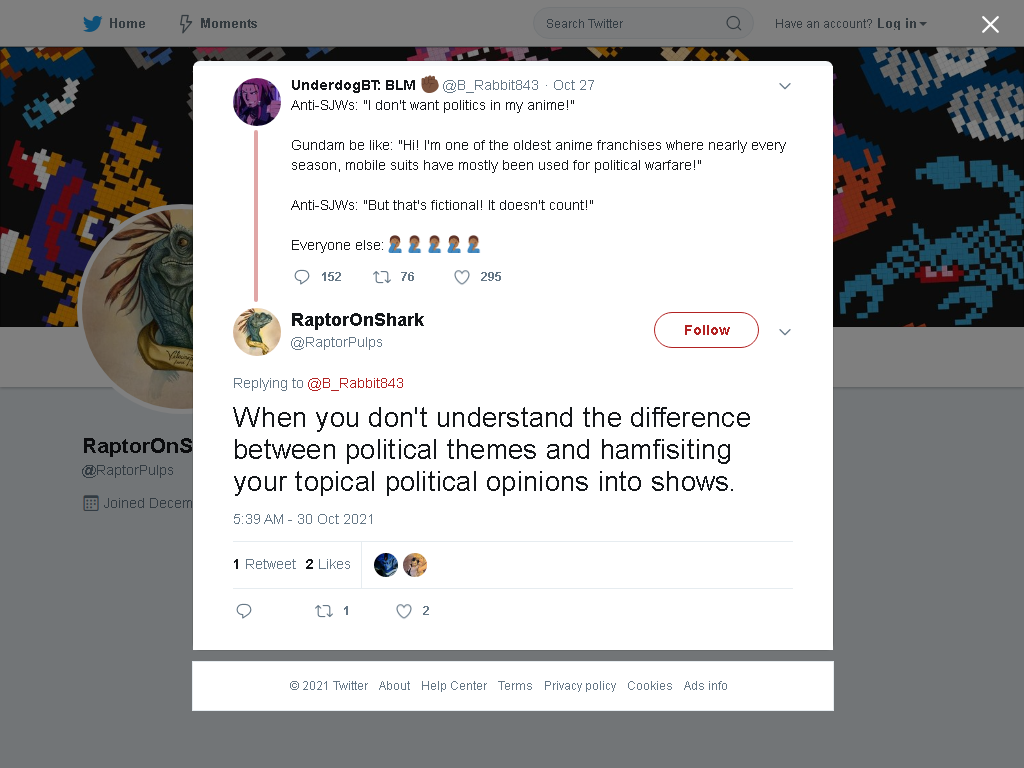This screenshot has height=768, width=1024.
Task: Open Moments via lightning bolt icon
Action: pyautogui.click(x=185, y=24)
